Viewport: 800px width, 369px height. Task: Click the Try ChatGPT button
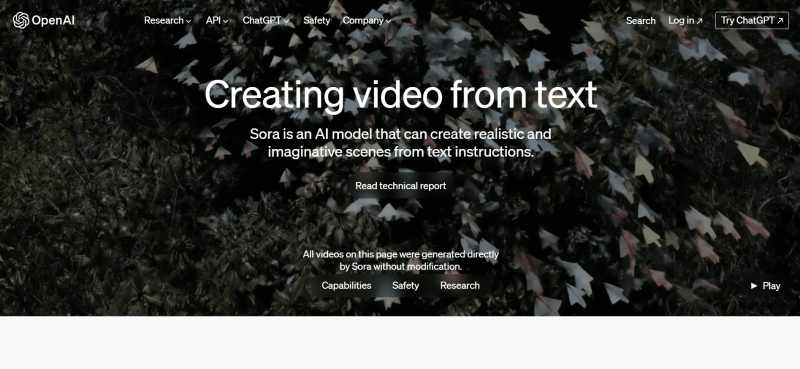[x=752, y=20]
